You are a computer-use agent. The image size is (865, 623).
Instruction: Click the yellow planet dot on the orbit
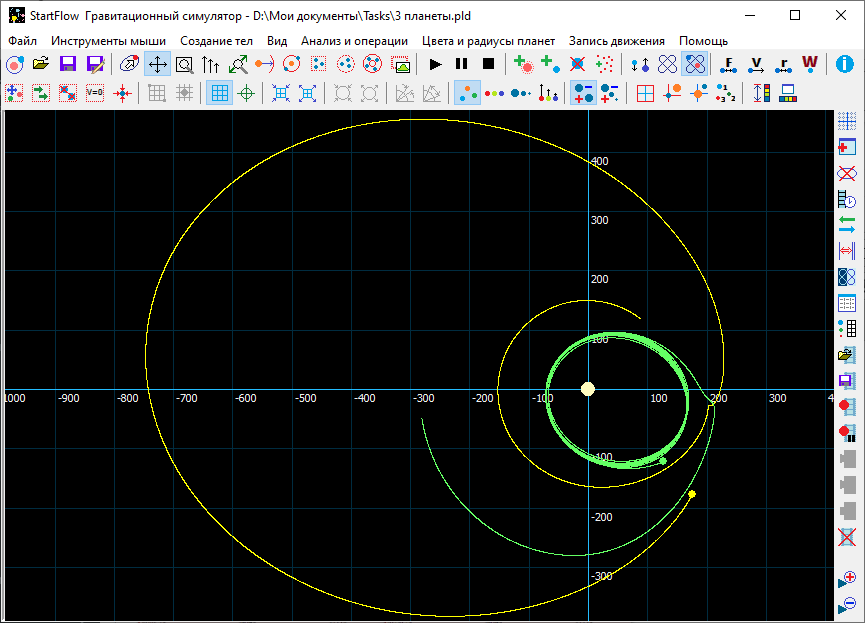coord(692,494)
